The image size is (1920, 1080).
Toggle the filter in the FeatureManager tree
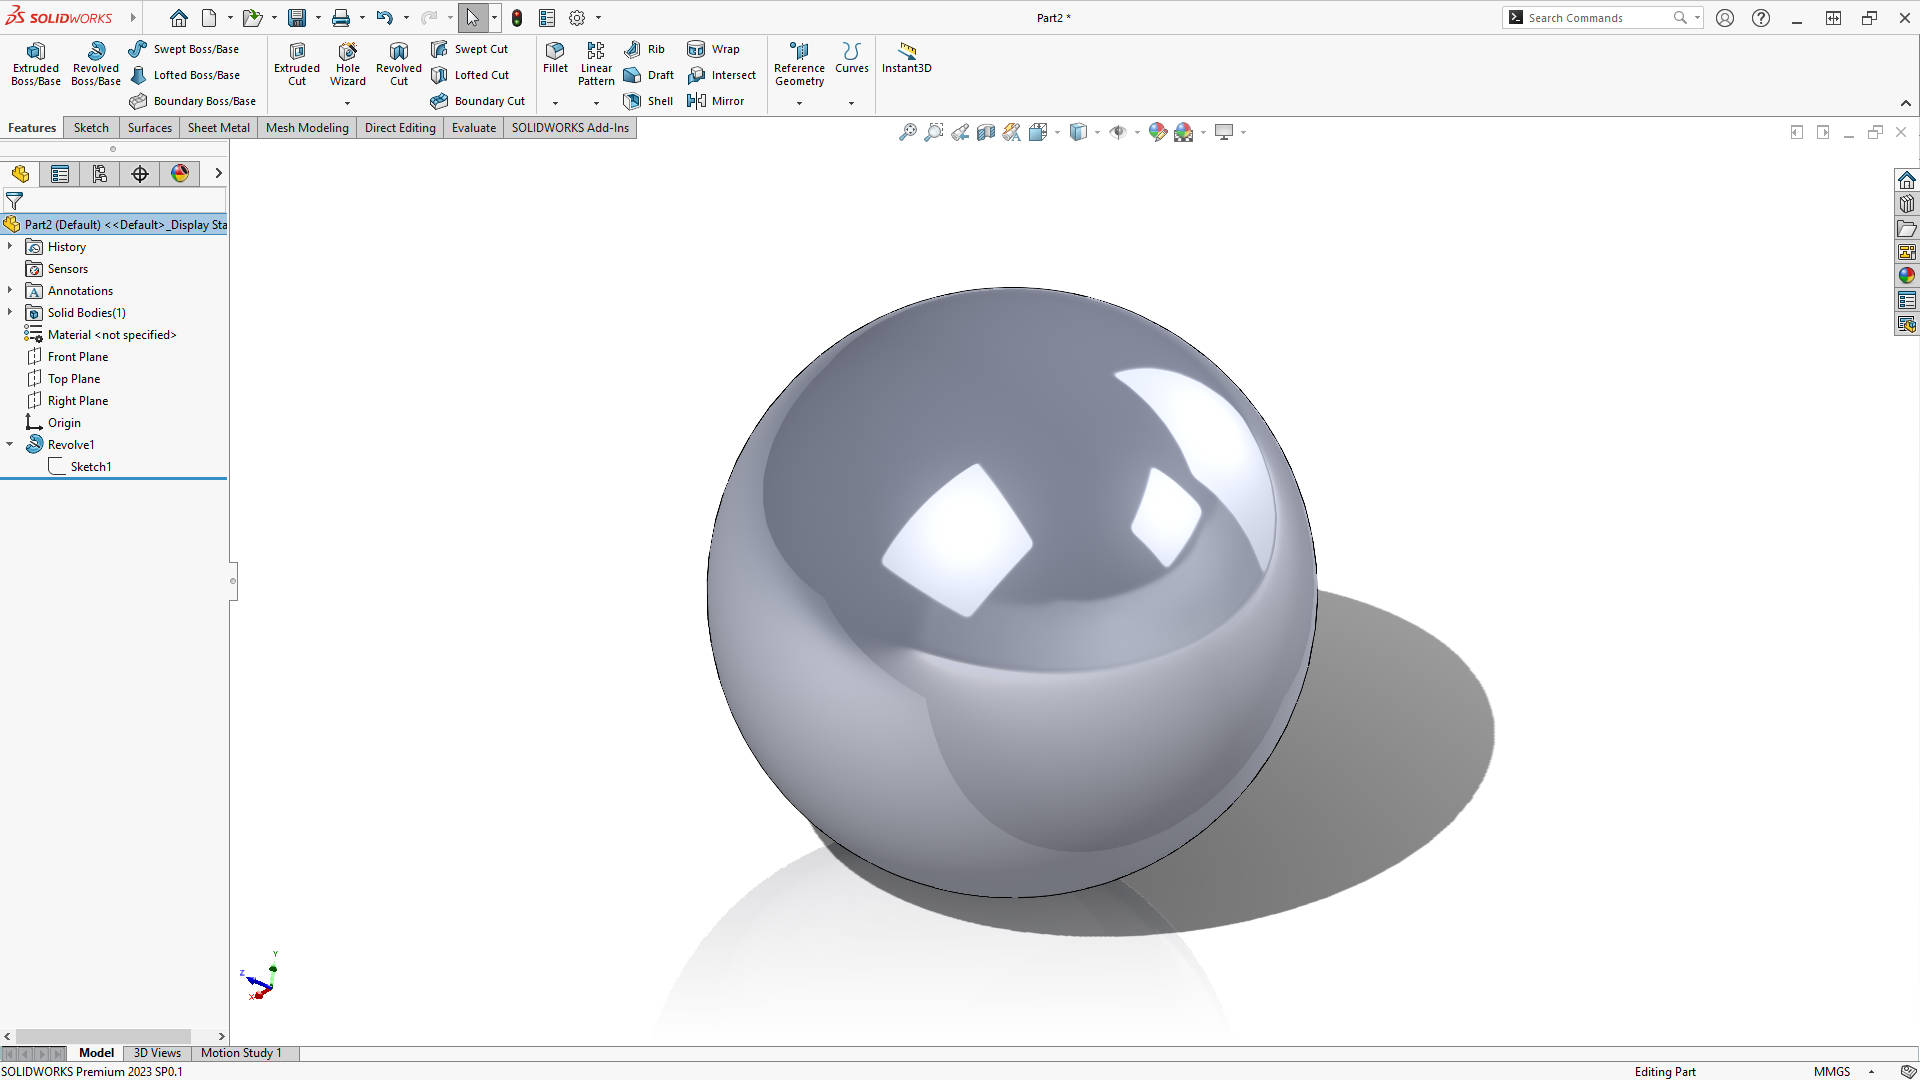tap(14, 200)
